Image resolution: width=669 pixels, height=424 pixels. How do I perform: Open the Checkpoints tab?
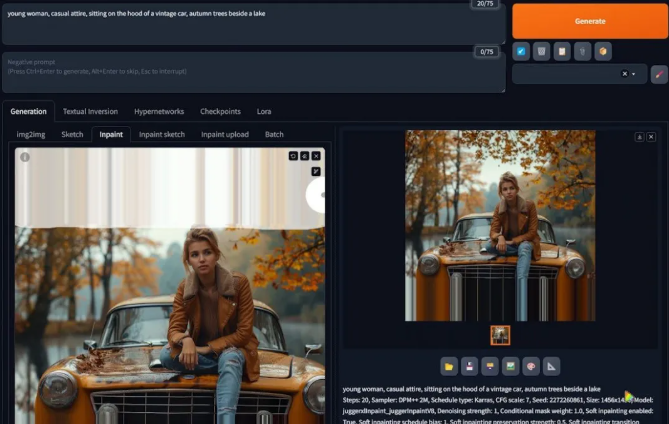(221, 111)
